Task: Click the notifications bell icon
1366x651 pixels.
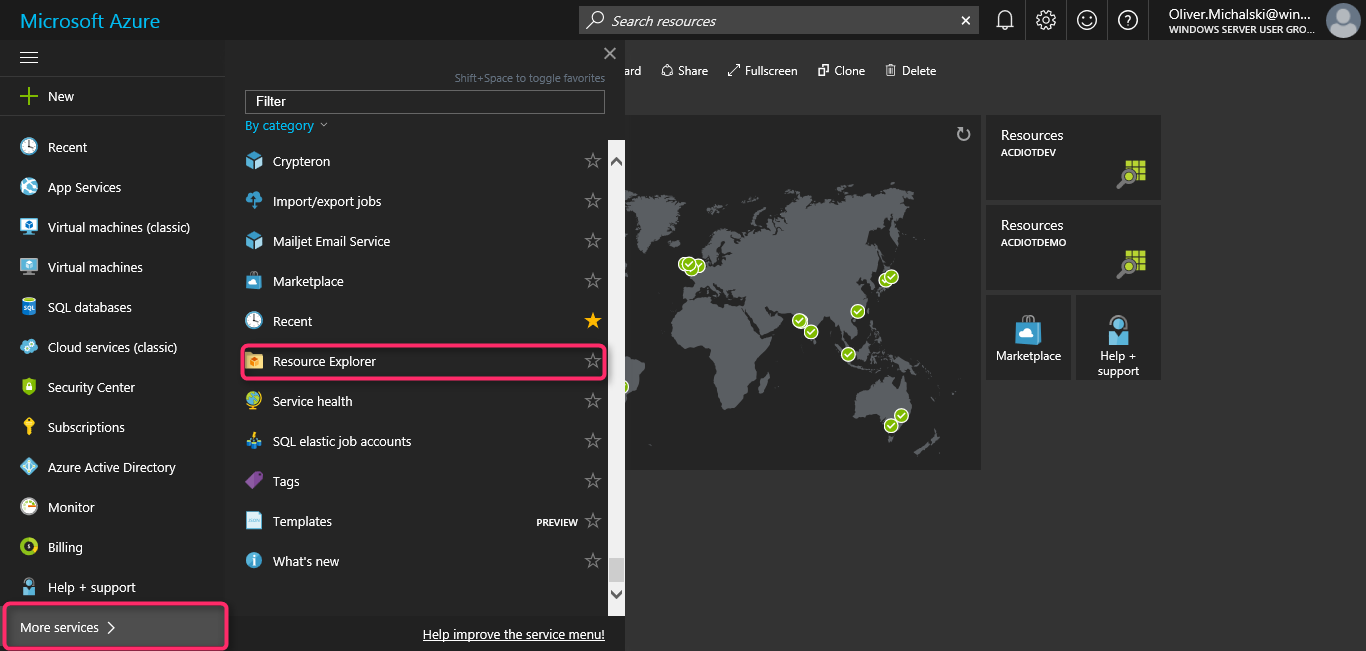Action: pos(1005,20)
